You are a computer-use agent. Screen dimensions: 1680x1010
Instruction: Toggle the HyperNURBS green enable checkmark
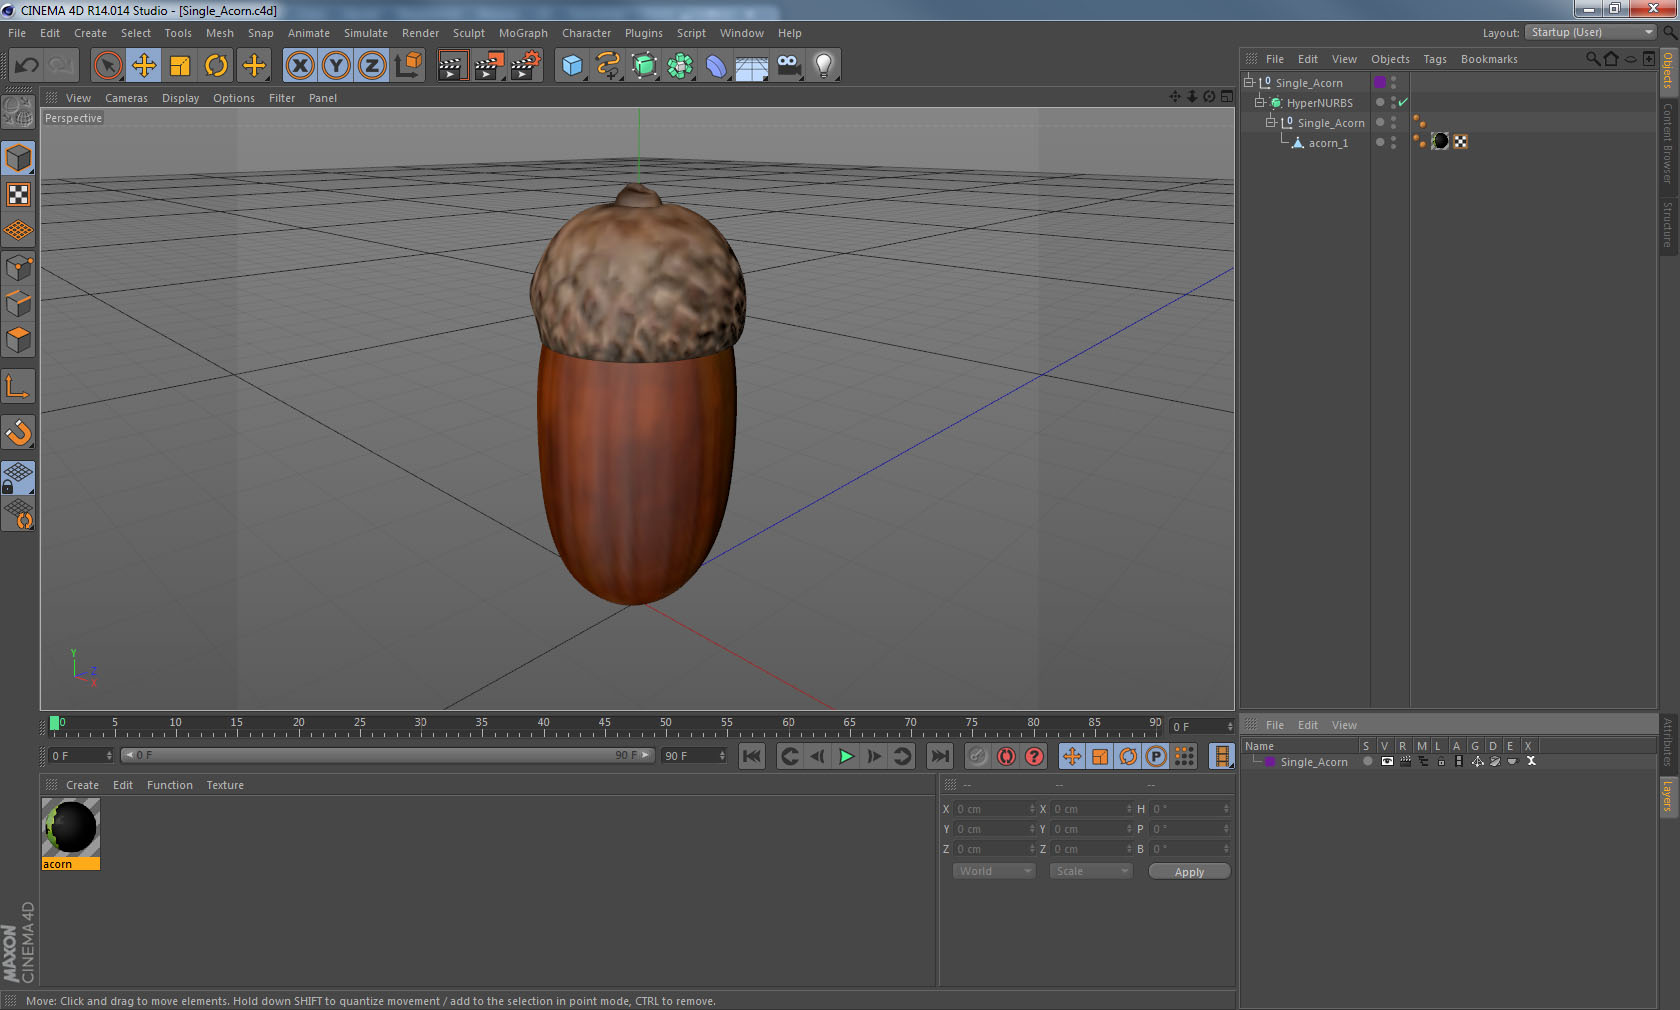pos(1403,102)
